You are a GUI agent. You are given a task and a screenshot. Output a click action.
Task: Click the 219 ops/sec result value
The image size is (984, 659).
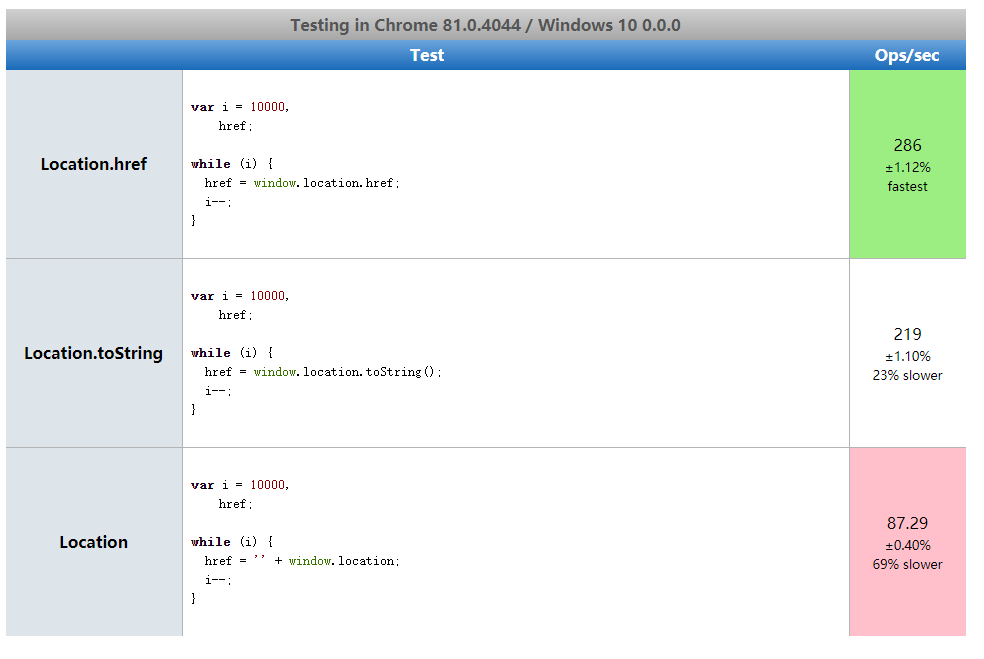point(907,334)
